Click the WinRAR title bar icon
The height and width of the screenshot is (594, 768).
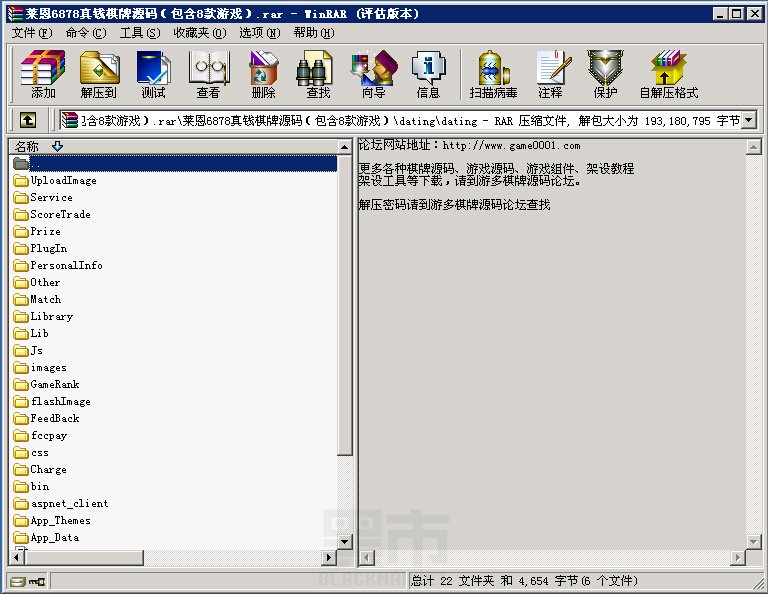[15, 14]
